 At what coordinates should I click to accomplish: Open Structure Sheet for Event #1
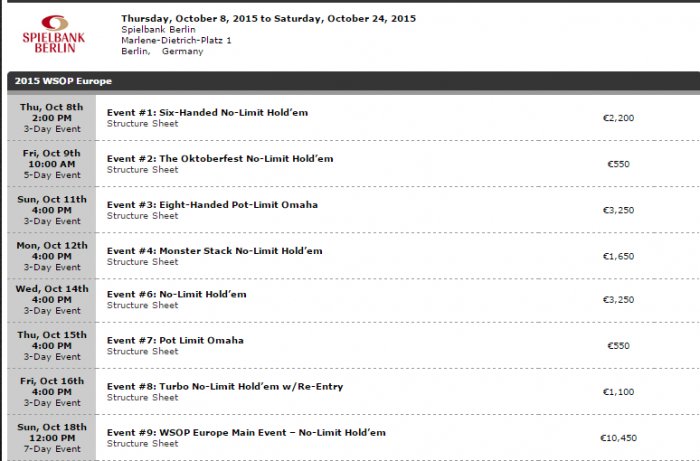tap(142, 124)
